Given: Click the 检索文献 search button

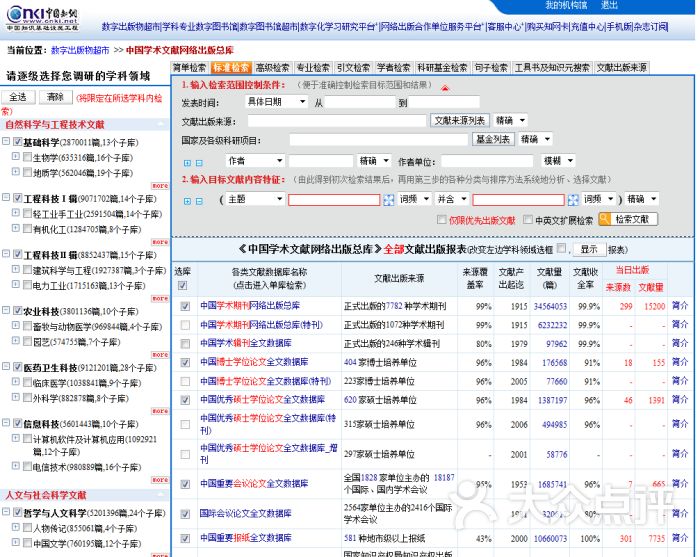Looking at the screenshot, I should 628,219.
